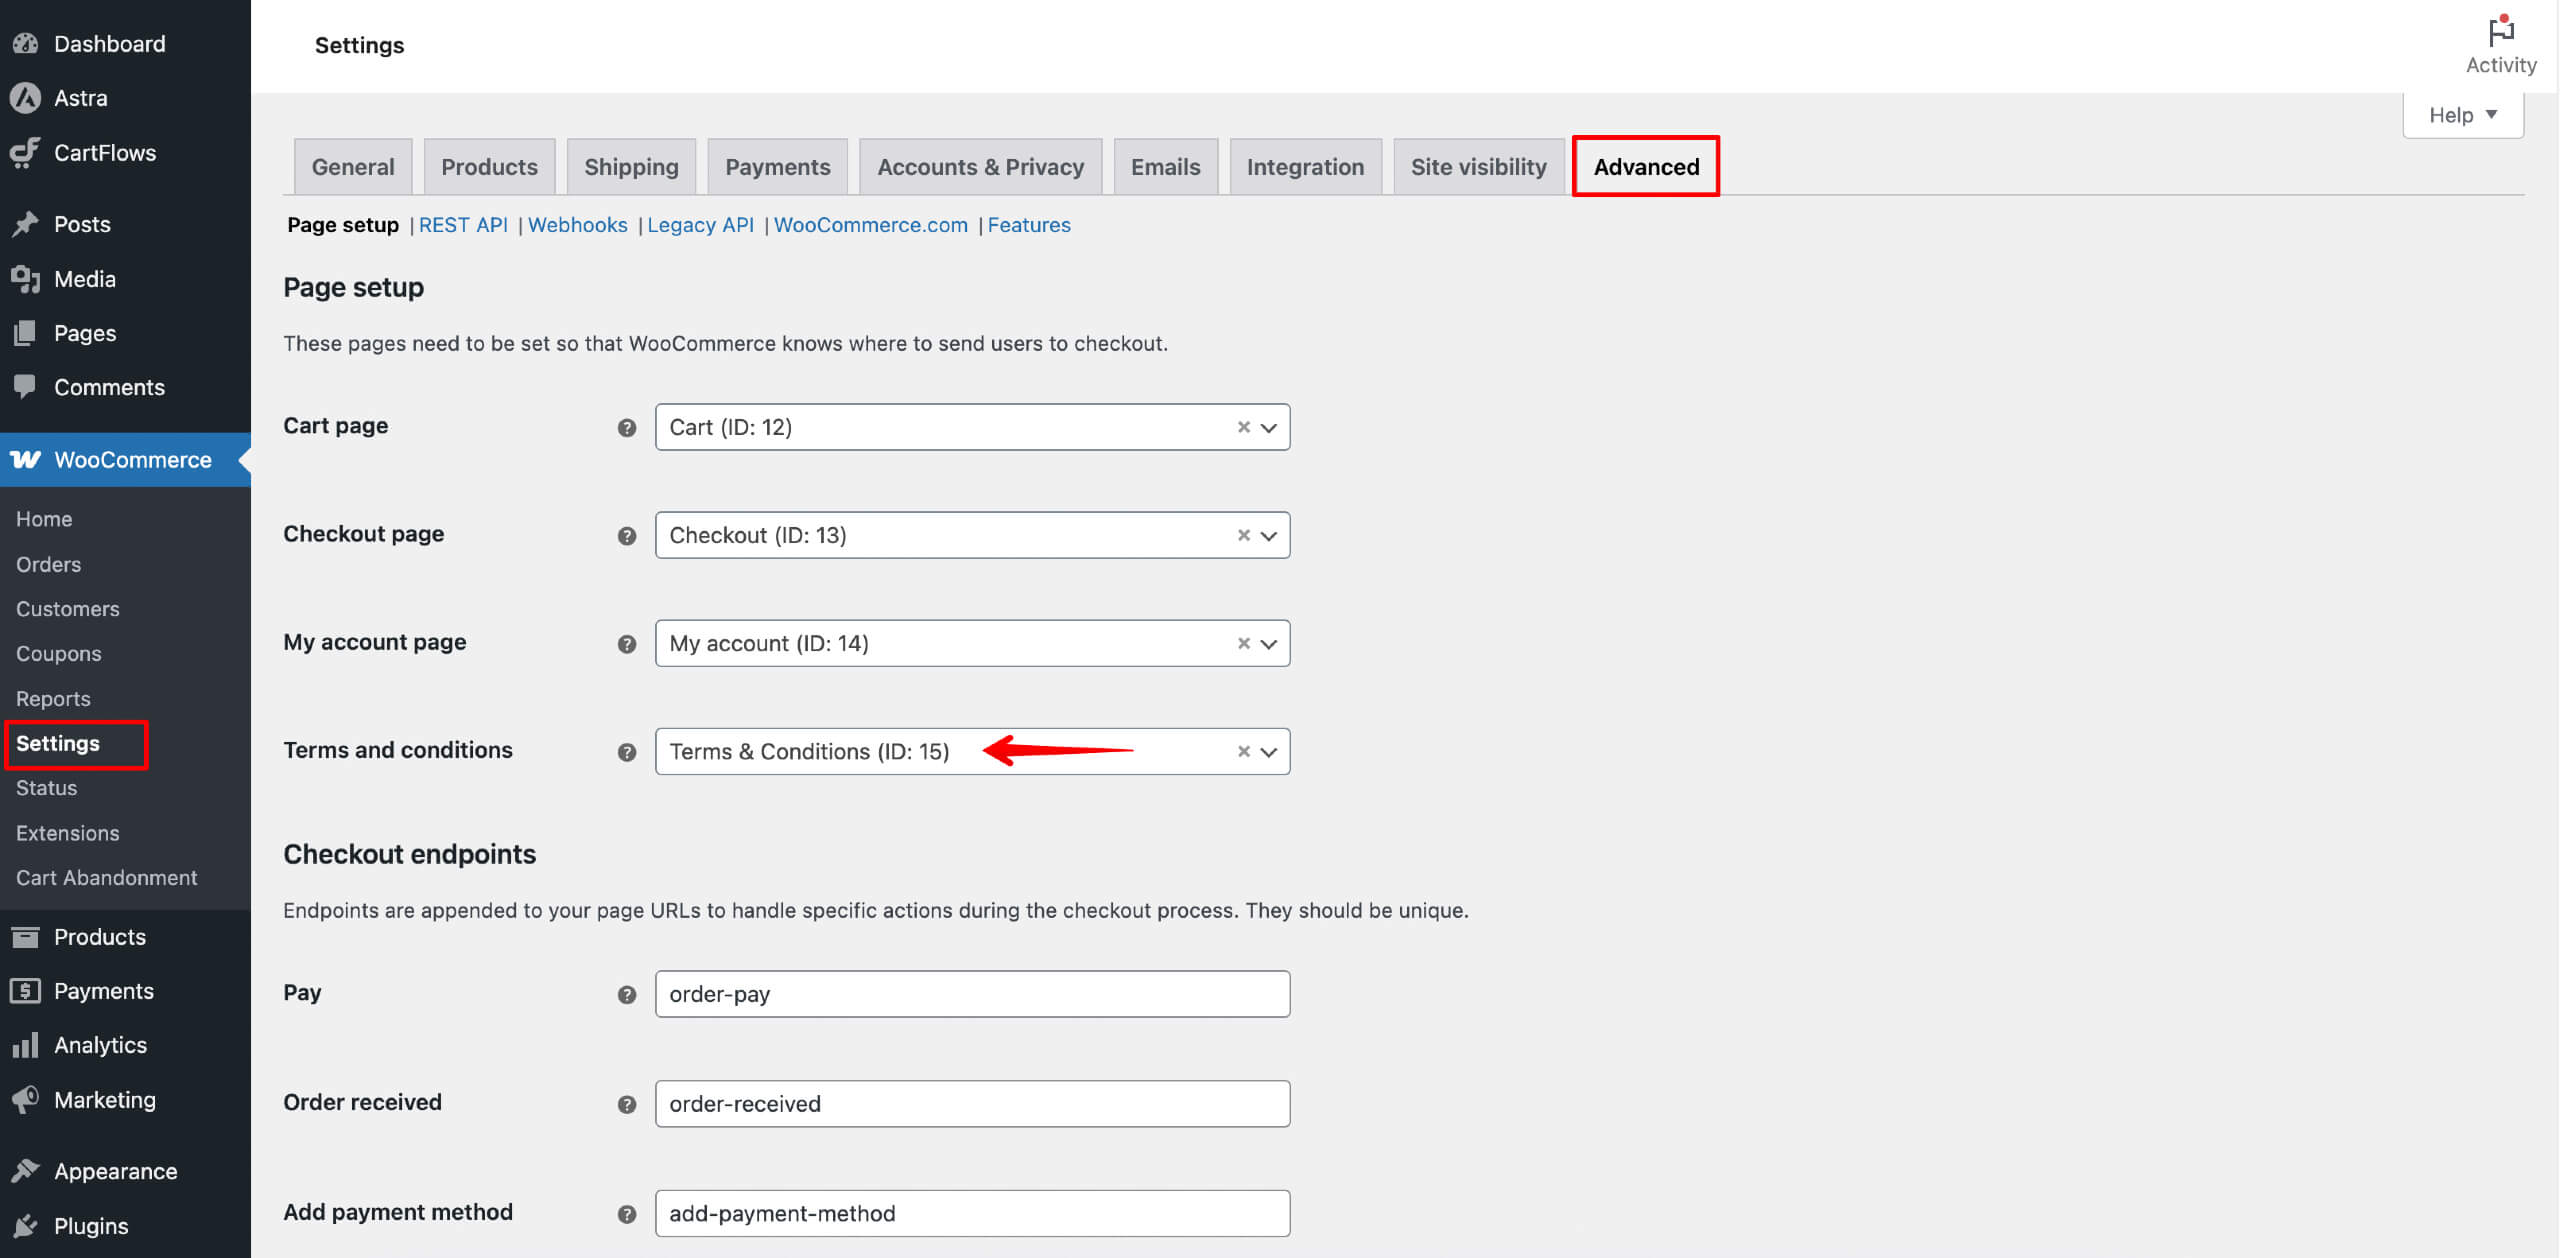Select the Advanced tab

pos(1646,167)
